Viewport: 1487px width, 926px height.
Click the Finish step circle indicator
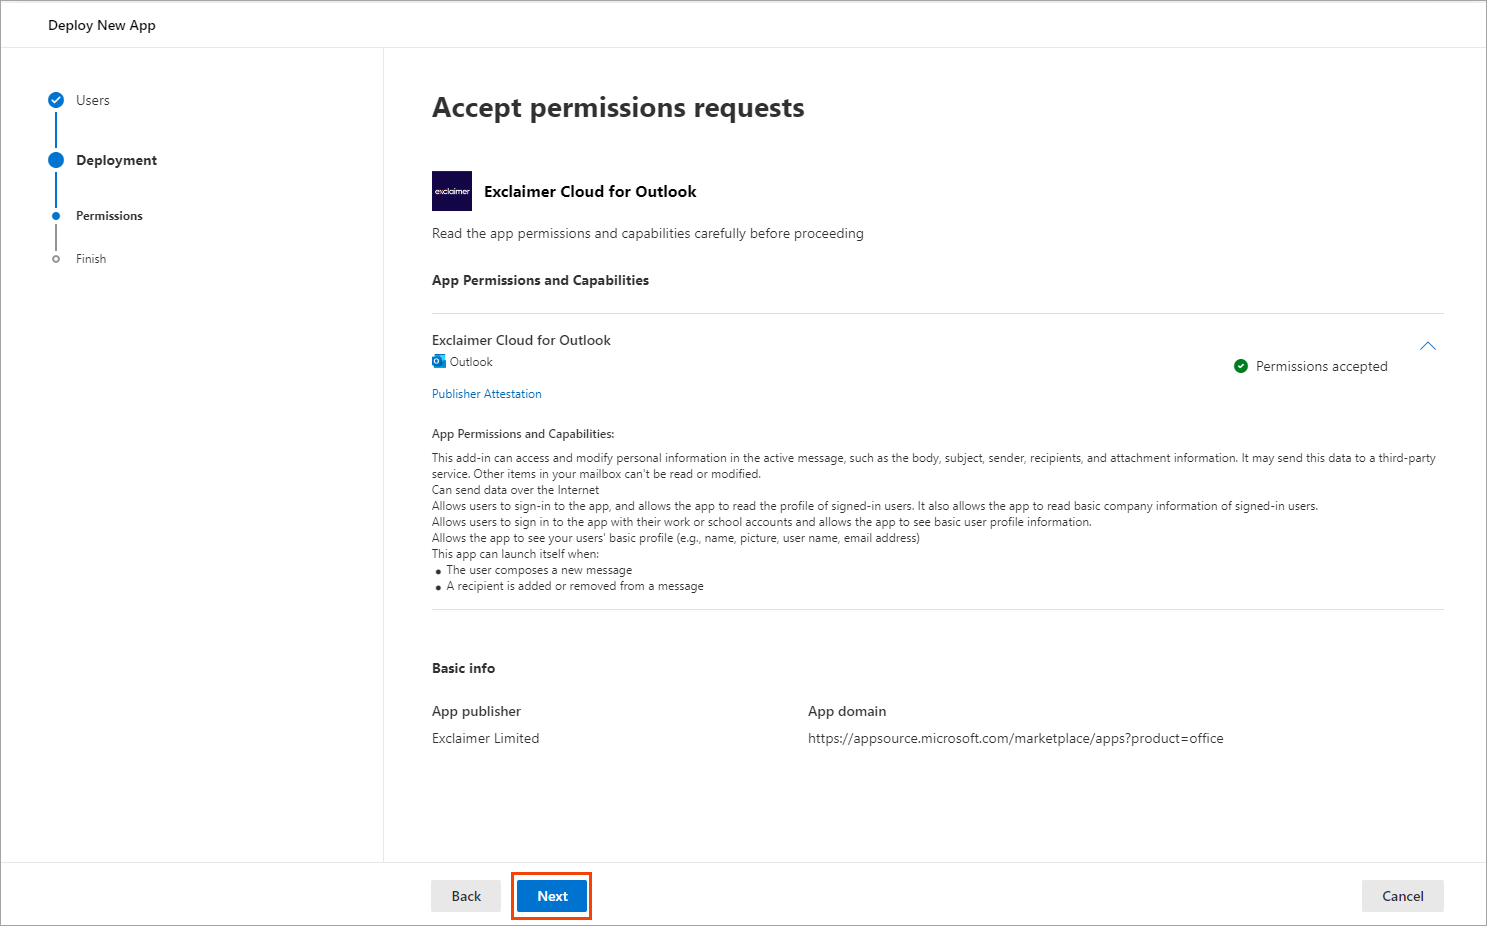pyautogui.click(x=56, y=259)
